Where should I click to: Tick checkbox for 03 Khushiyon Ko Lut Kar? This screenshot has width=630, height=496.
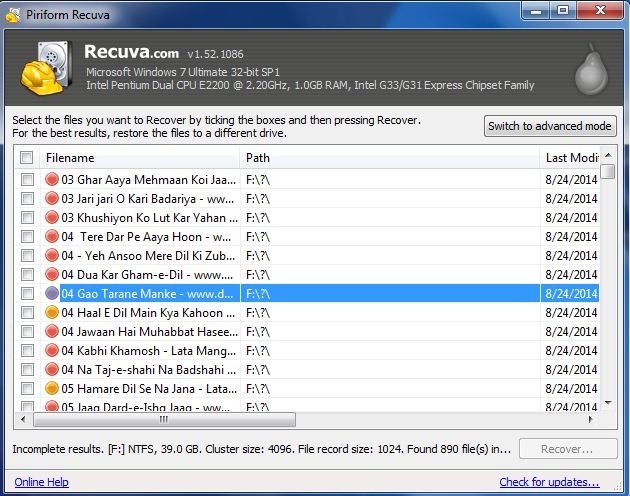coord(27,217)
